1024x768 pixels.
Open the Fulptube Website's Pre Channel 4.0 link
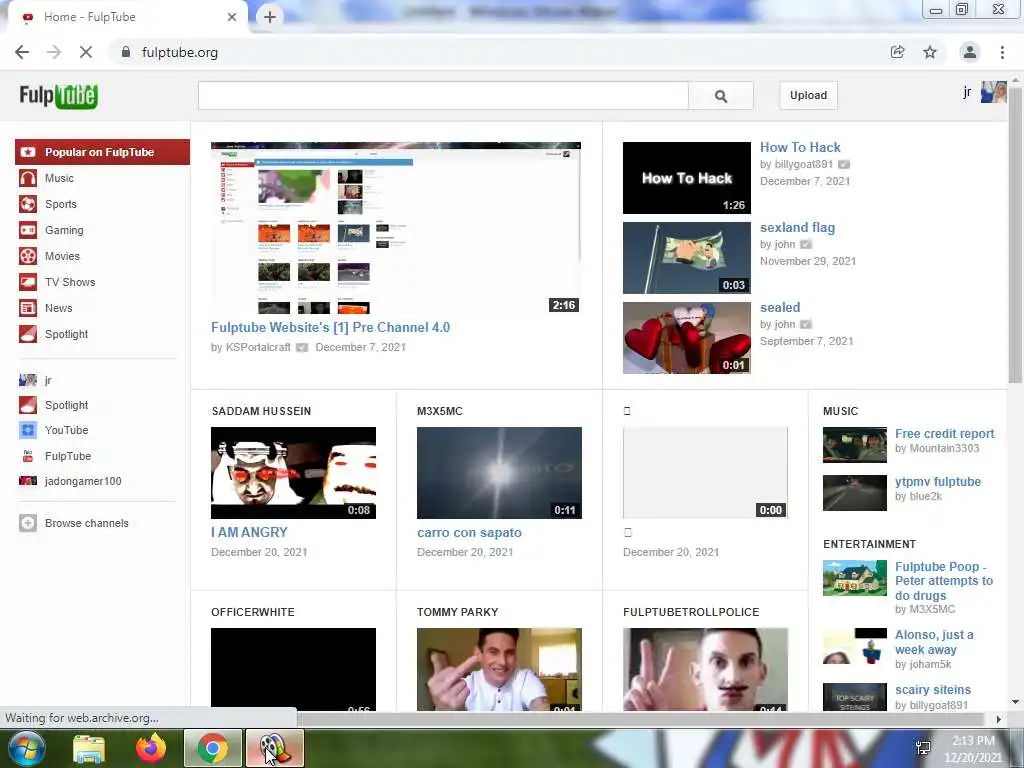pyautogui.click(x=330, y=327)
